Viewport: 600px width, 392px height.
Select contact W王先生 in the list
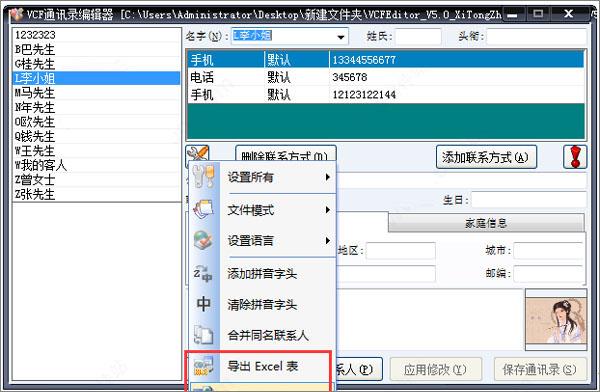[96, 151]
